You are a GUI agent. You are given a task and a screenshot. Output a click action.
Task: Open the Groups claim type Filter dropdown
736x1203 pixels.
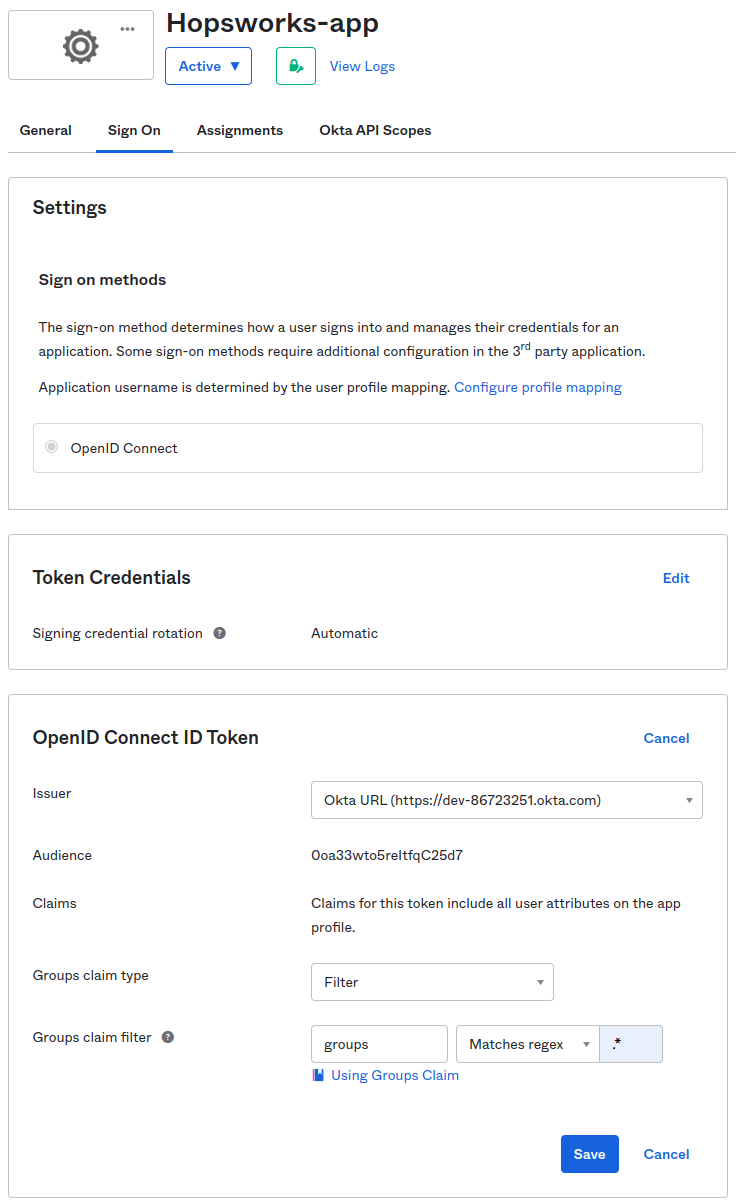[x=432, y=982]
